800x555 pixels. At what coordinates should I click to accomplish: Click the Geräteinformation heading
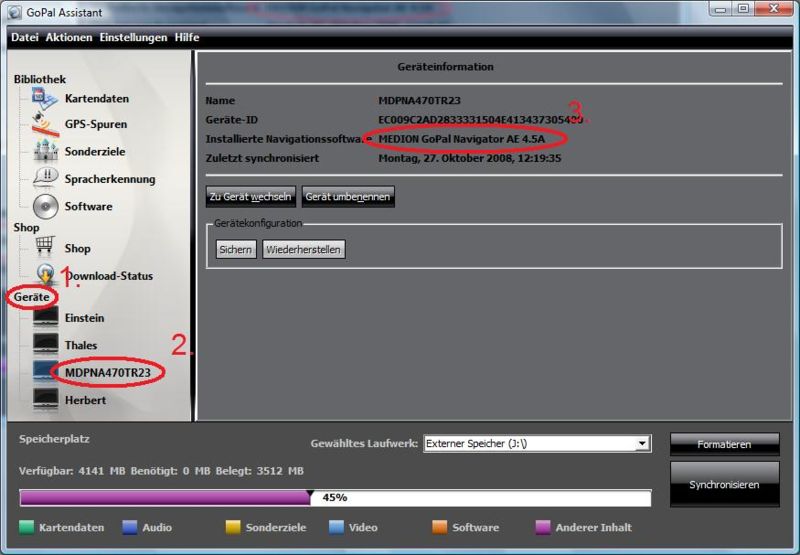point(445,67)
